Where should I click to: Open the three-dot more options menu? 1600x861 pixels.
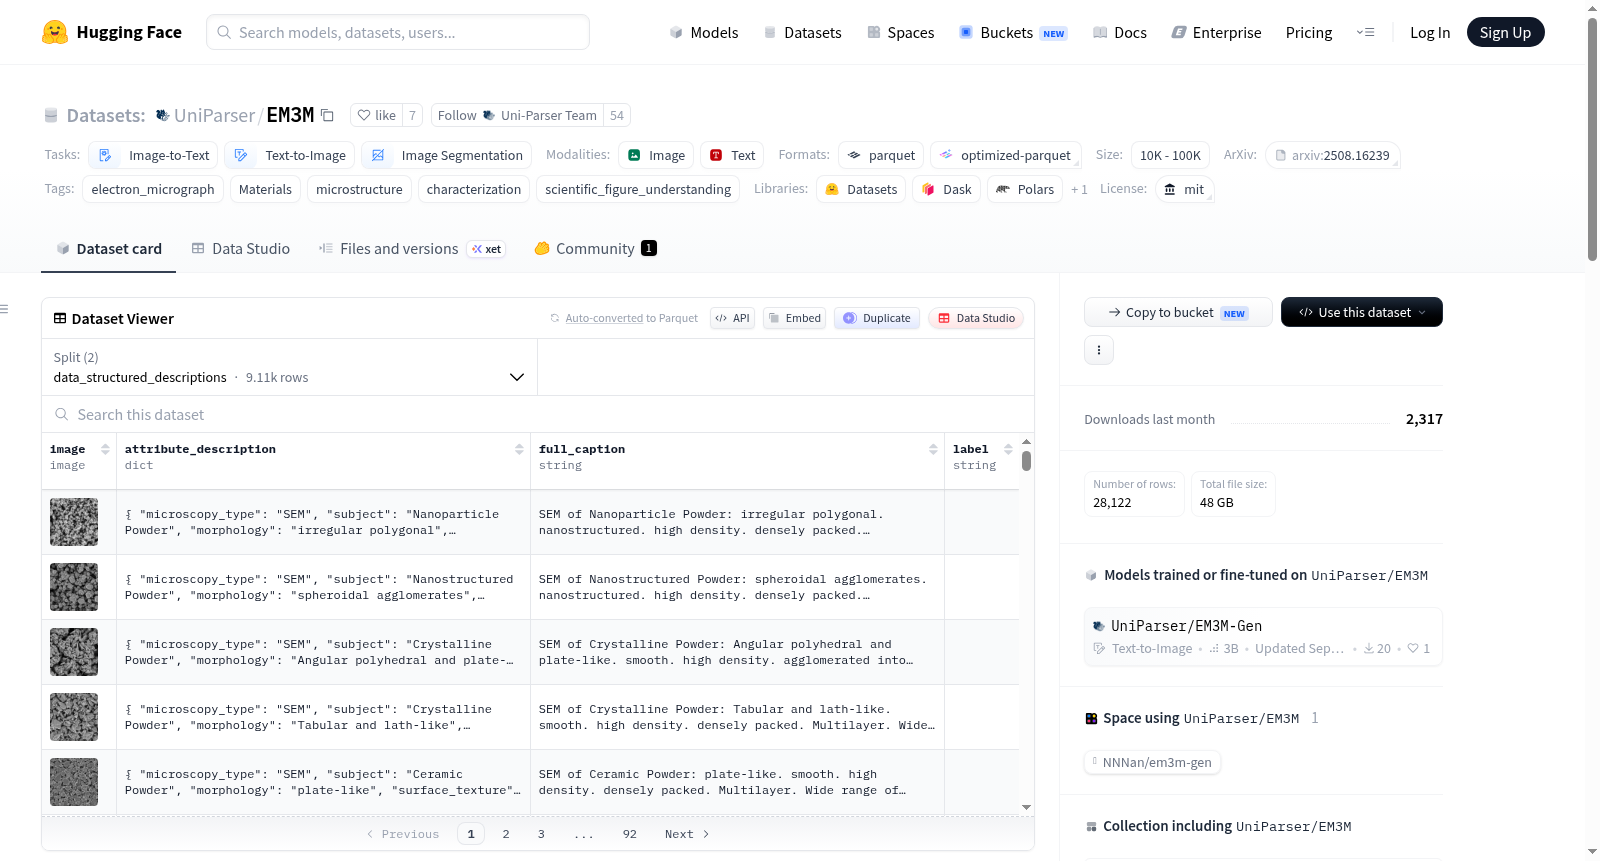tap(1099, 350)
